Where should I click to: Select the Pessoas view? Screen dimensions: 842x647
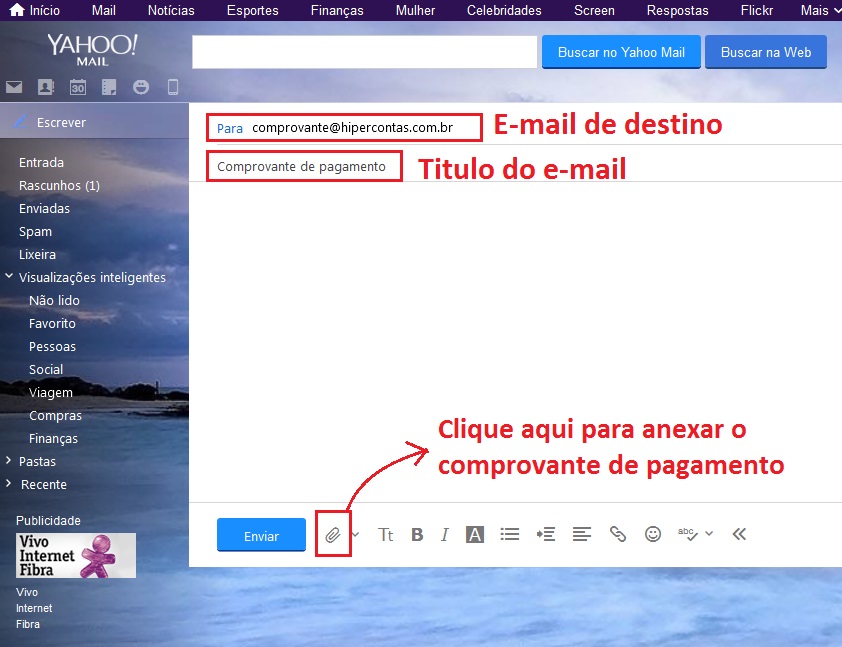coord(53,346)
